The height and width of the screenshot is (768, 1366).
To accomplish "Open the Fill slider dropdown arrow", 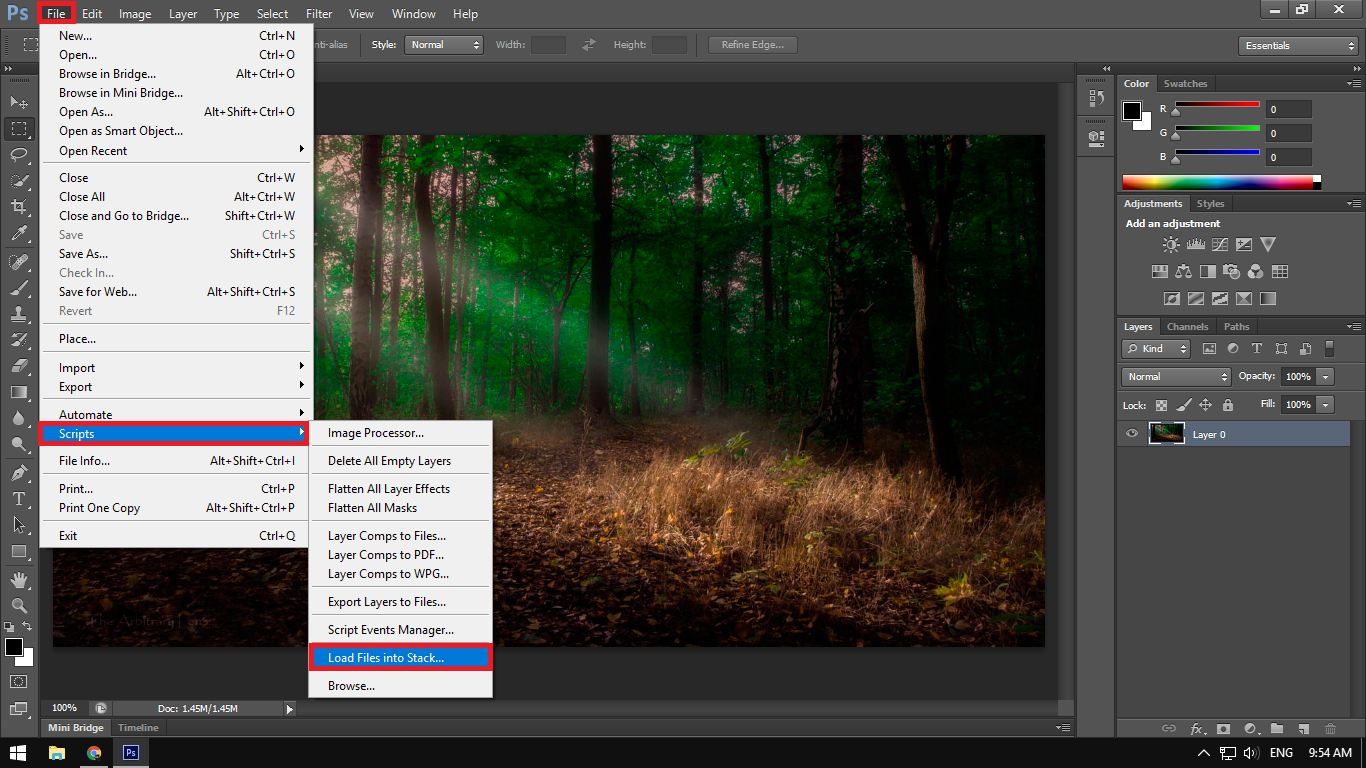I will click(x=1326, y=405).
